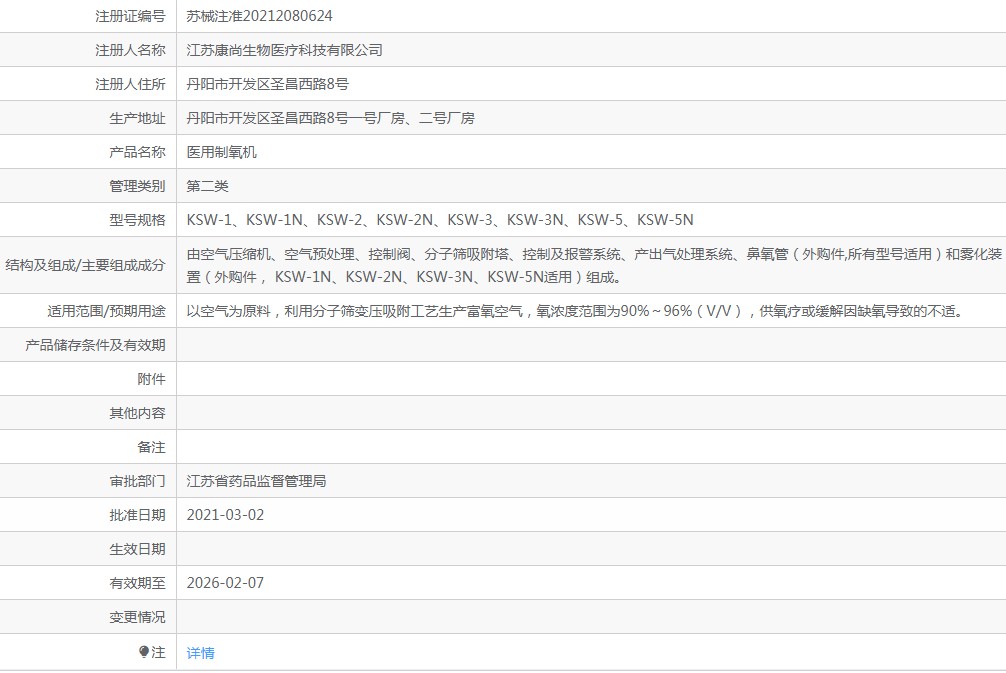Image resolution: width=1006 pixels, height=673 pixels.
Task: Click the 其他内容 label
Action: (x=137, y=413)
